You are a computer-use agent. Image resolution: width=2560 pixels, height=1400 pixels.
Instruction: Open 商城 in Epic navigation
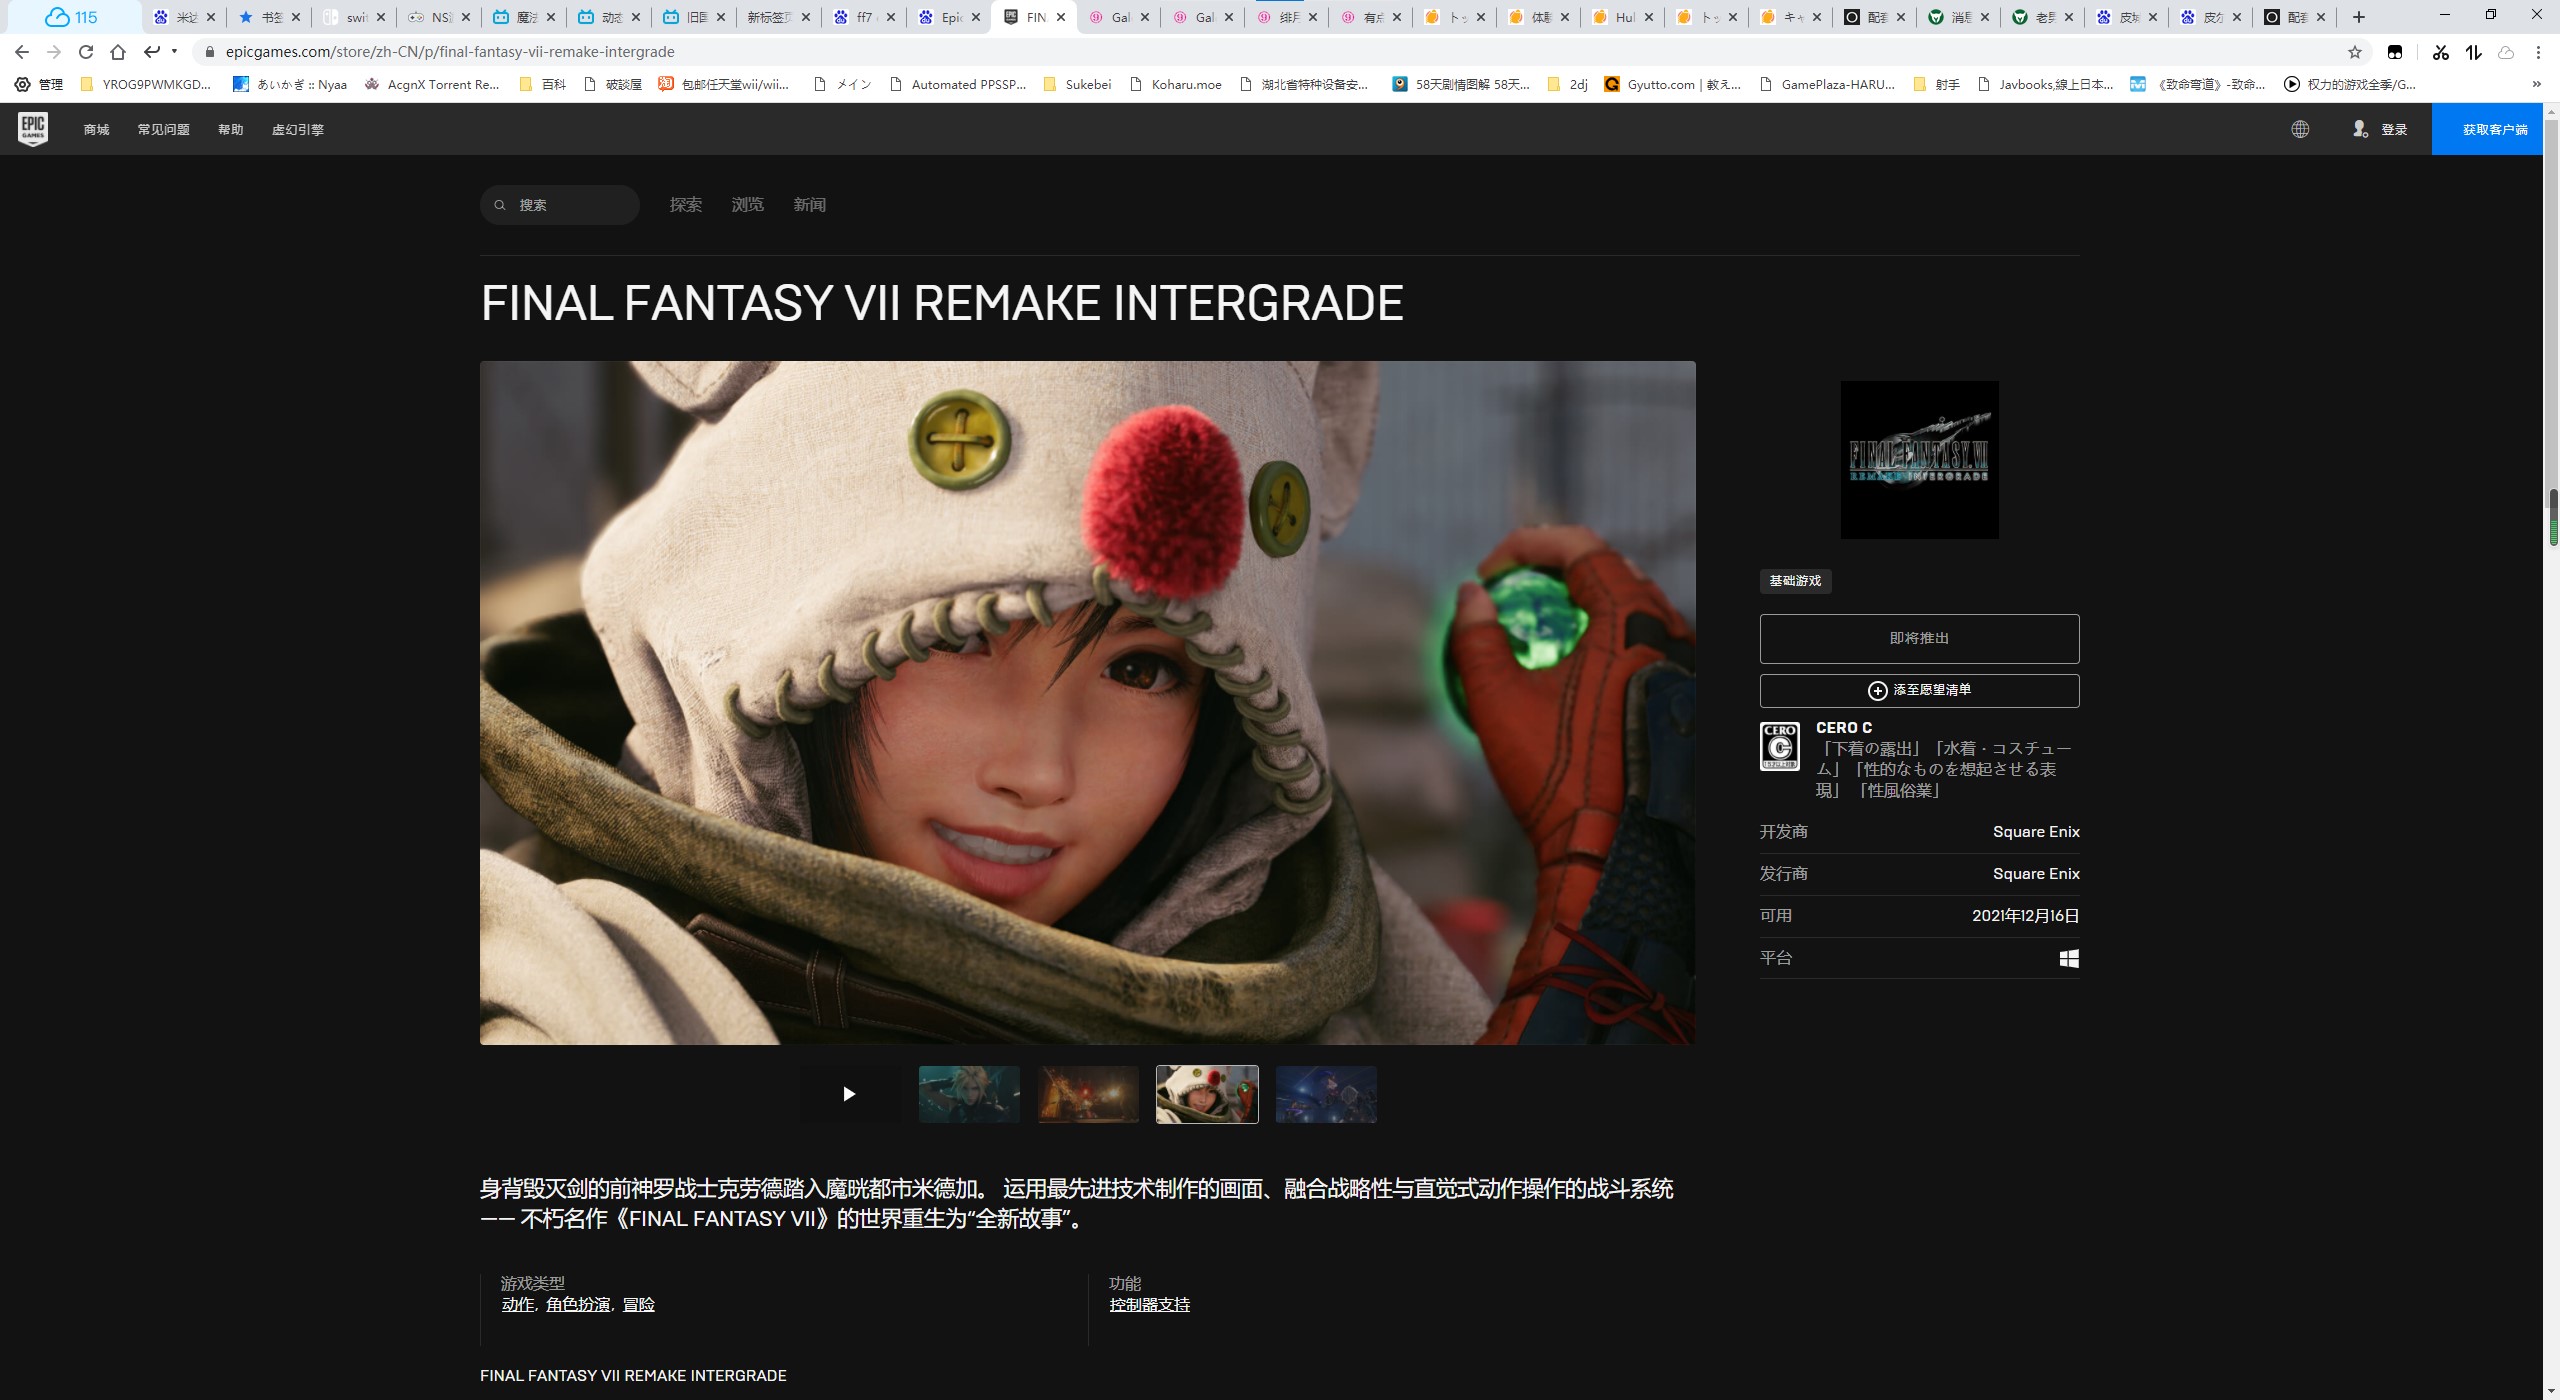[x=97, y=129]
